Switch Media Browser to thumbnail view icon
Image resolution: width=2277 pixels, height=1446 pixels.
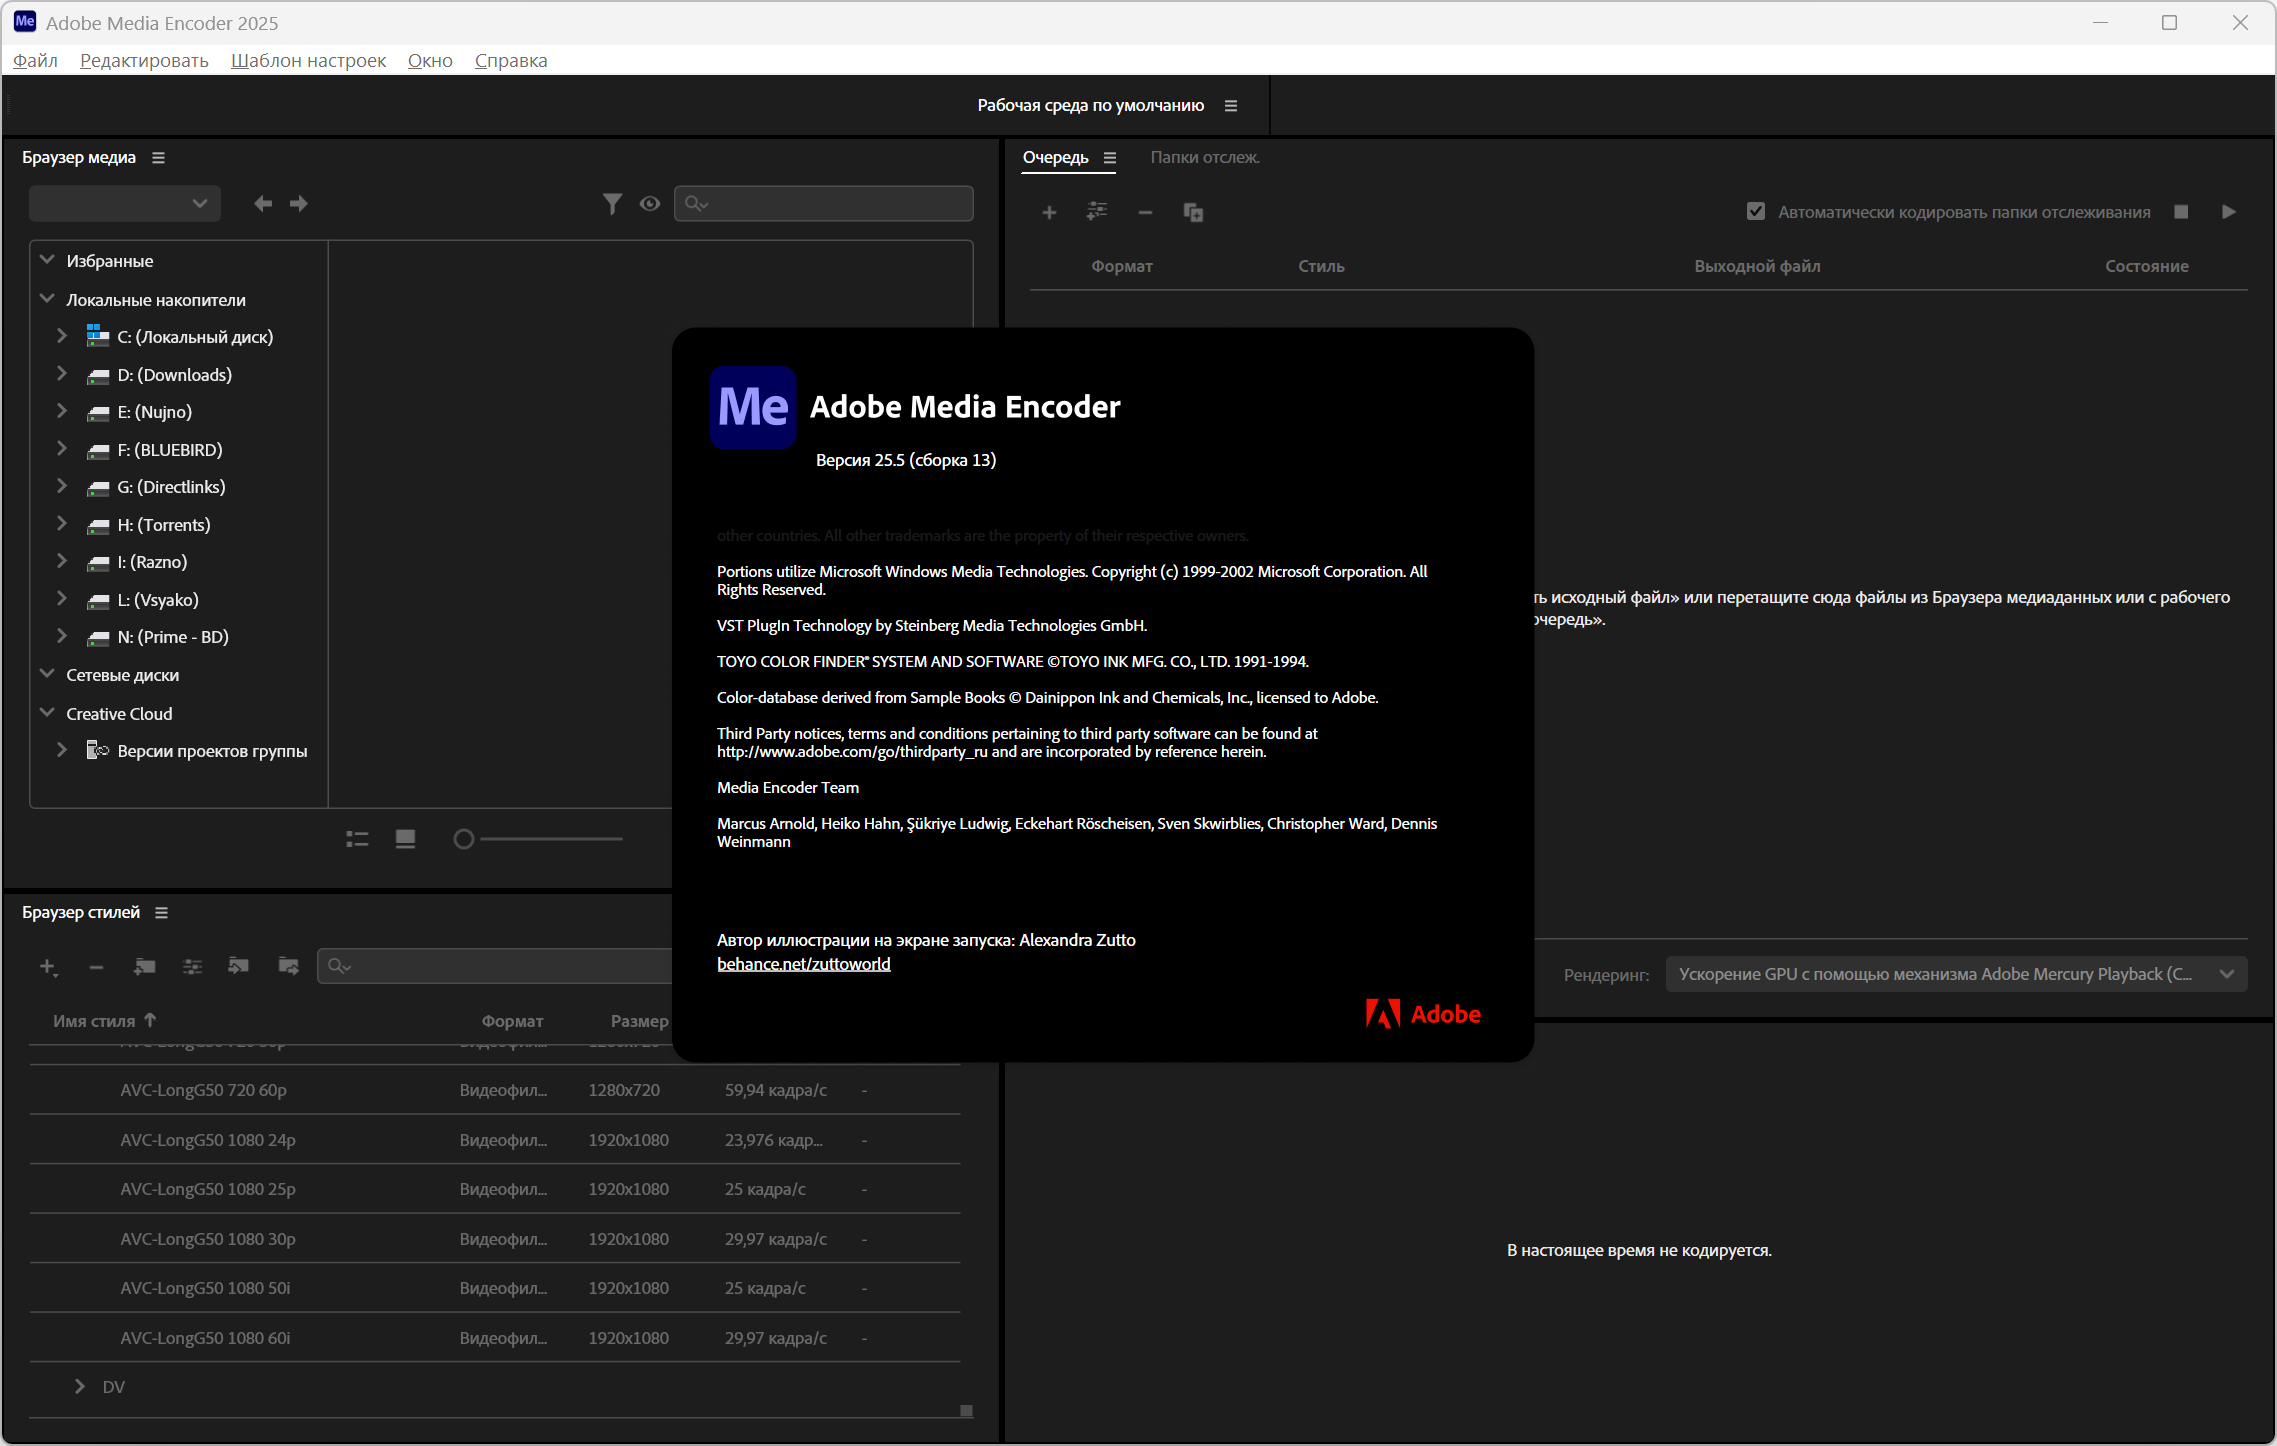pos(405,839)
